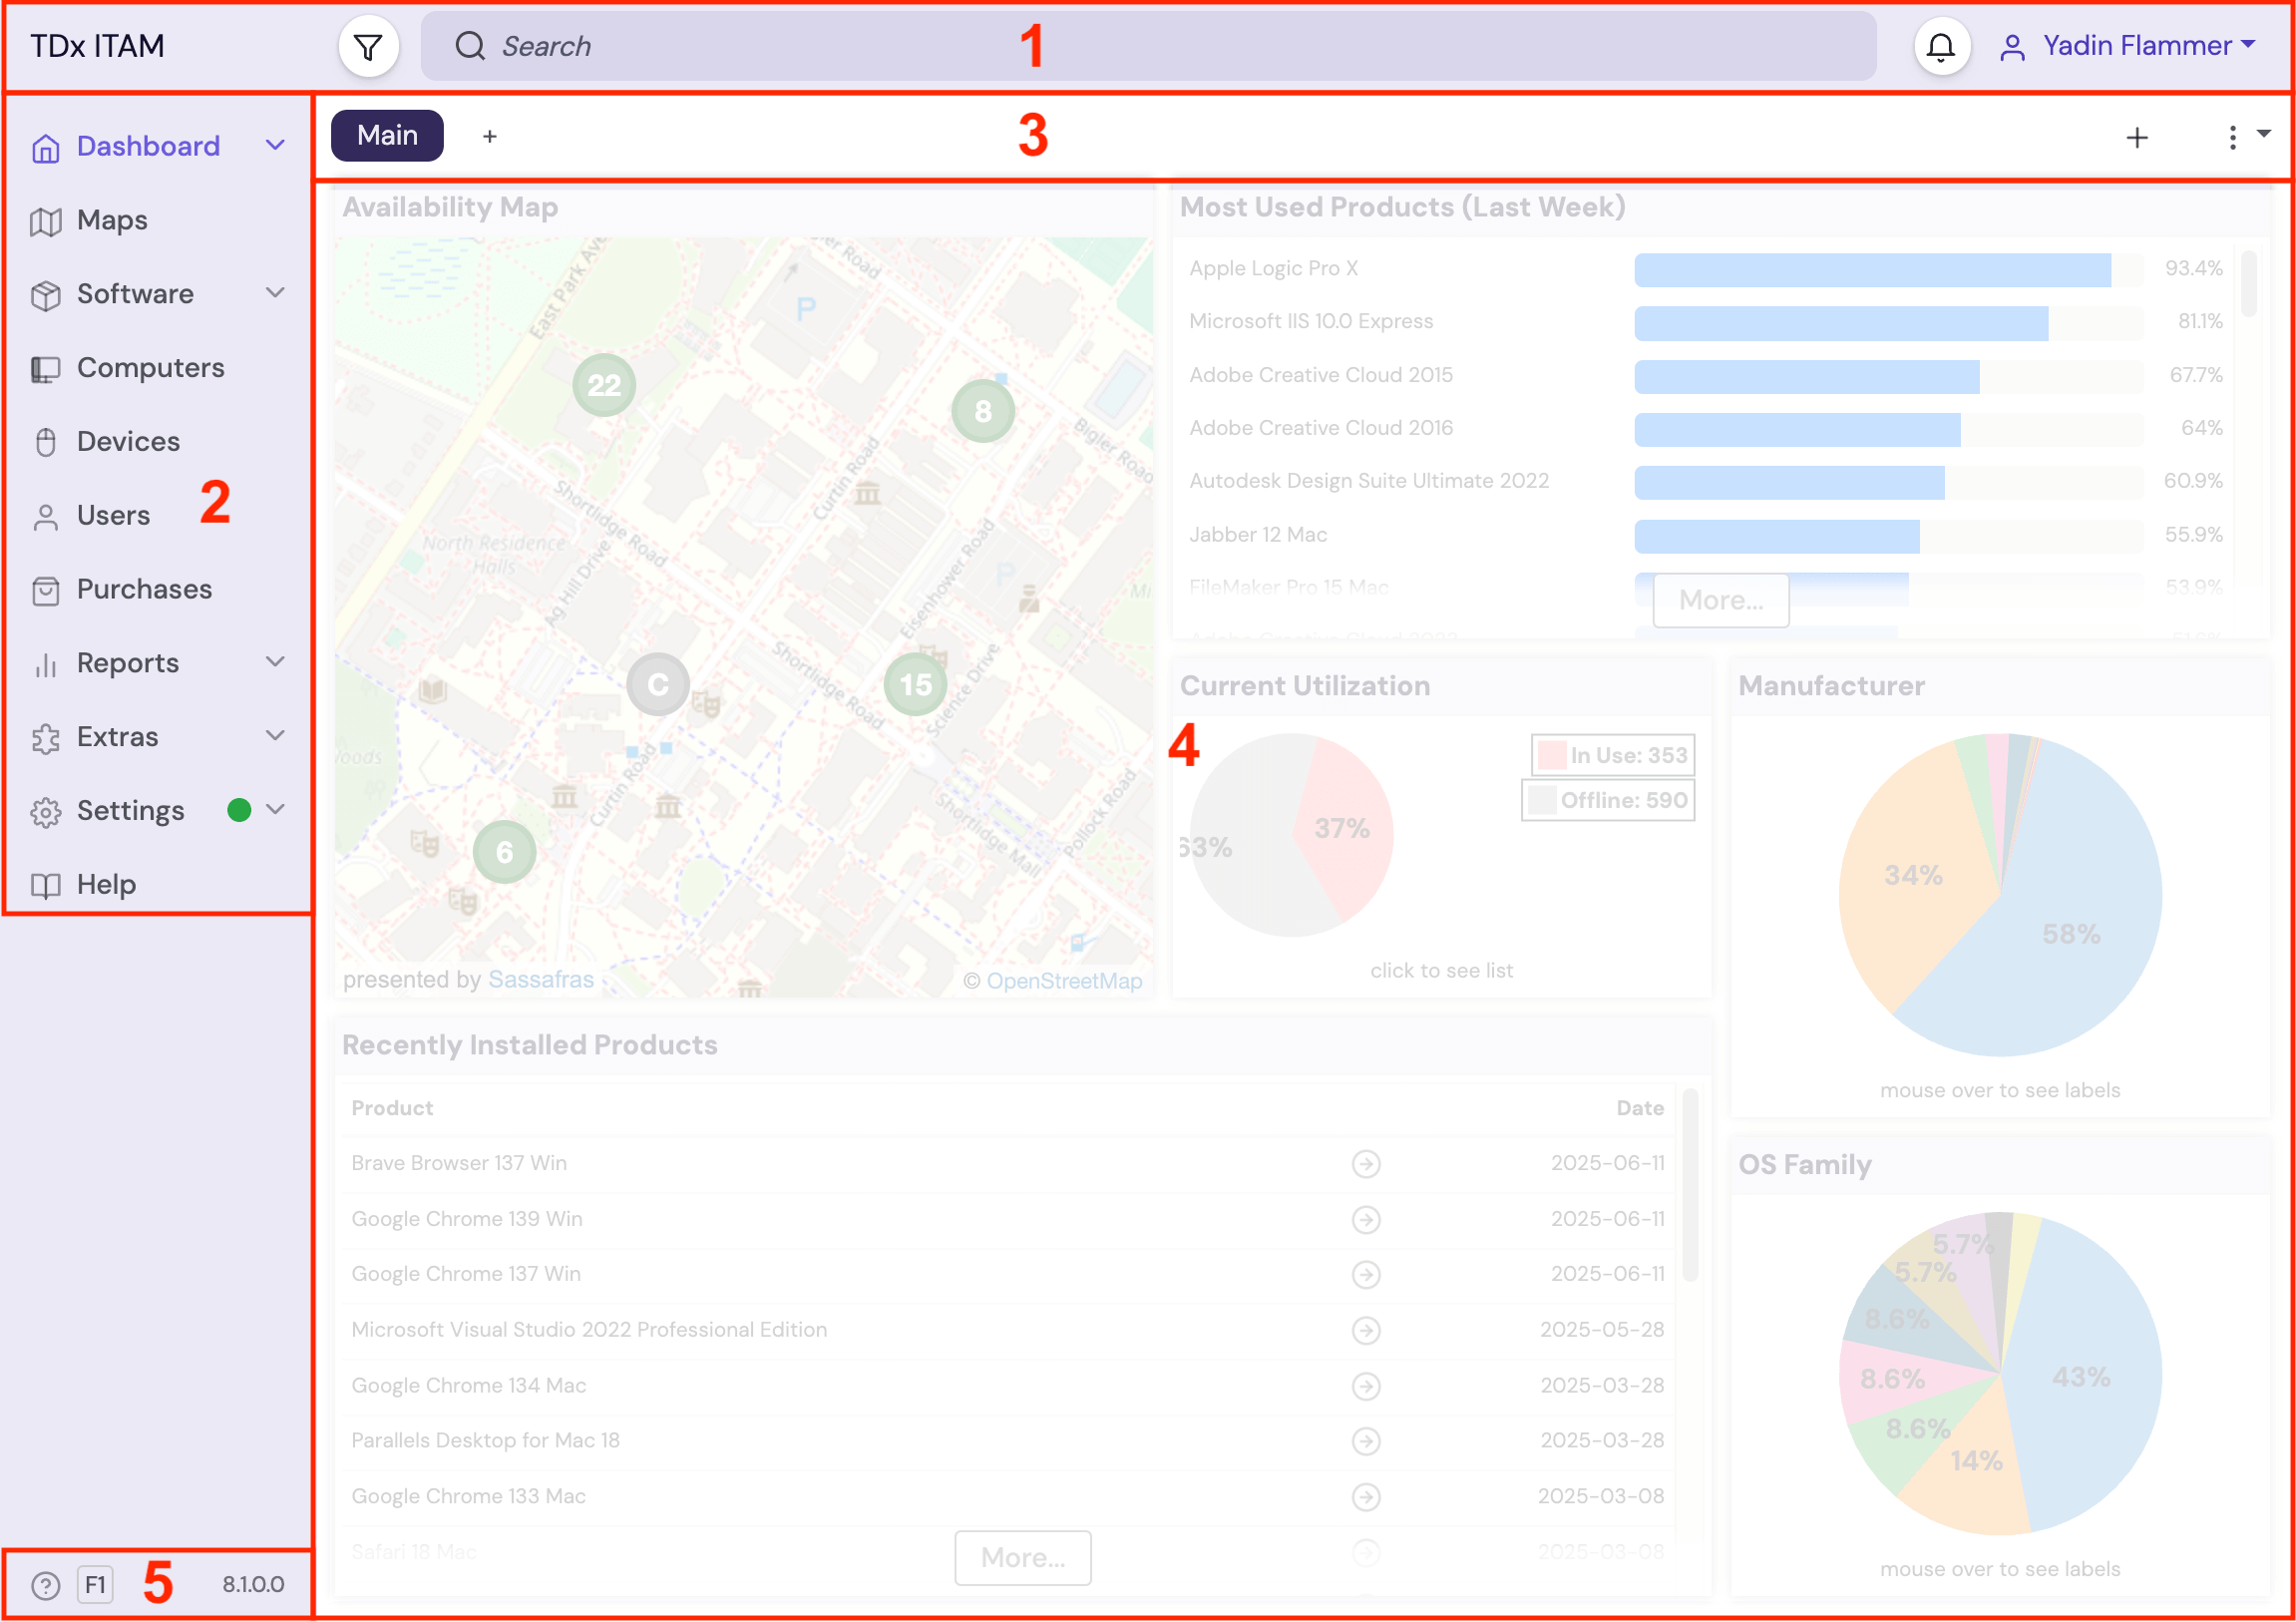The width and height of the screenshot is (2296, 1622).
Task: Open the Purchases section
Action: click(x=144, y=590)
